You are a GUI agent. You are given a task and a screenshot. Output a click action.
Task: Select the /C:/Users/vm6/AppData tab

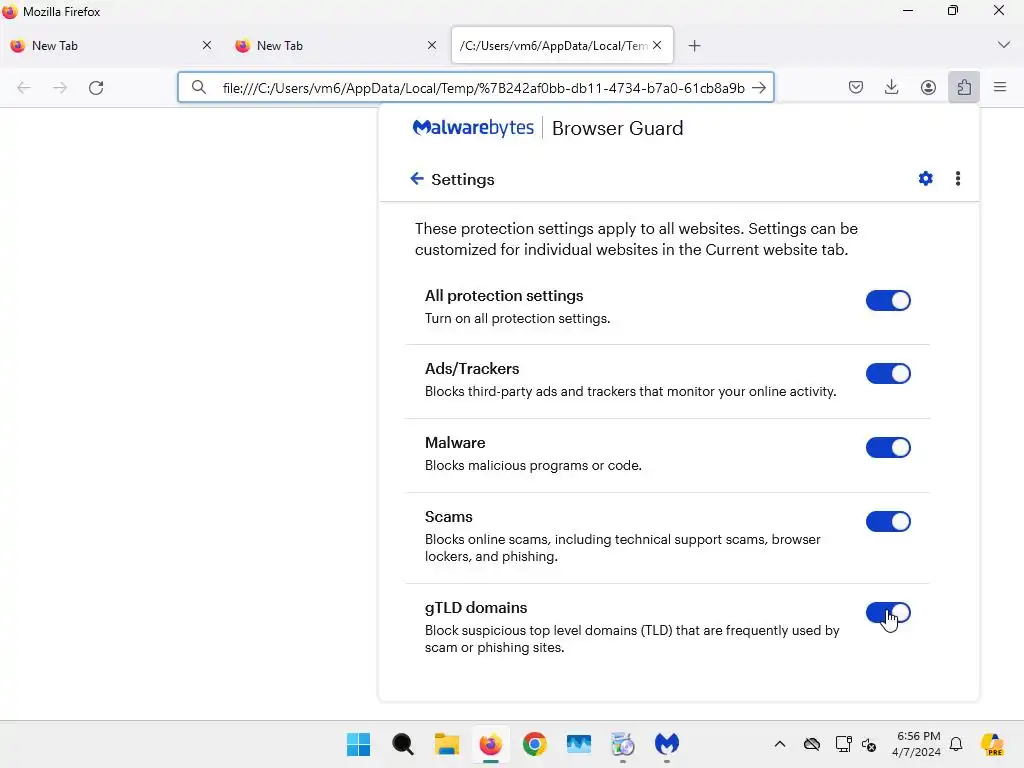click(562, 45)
